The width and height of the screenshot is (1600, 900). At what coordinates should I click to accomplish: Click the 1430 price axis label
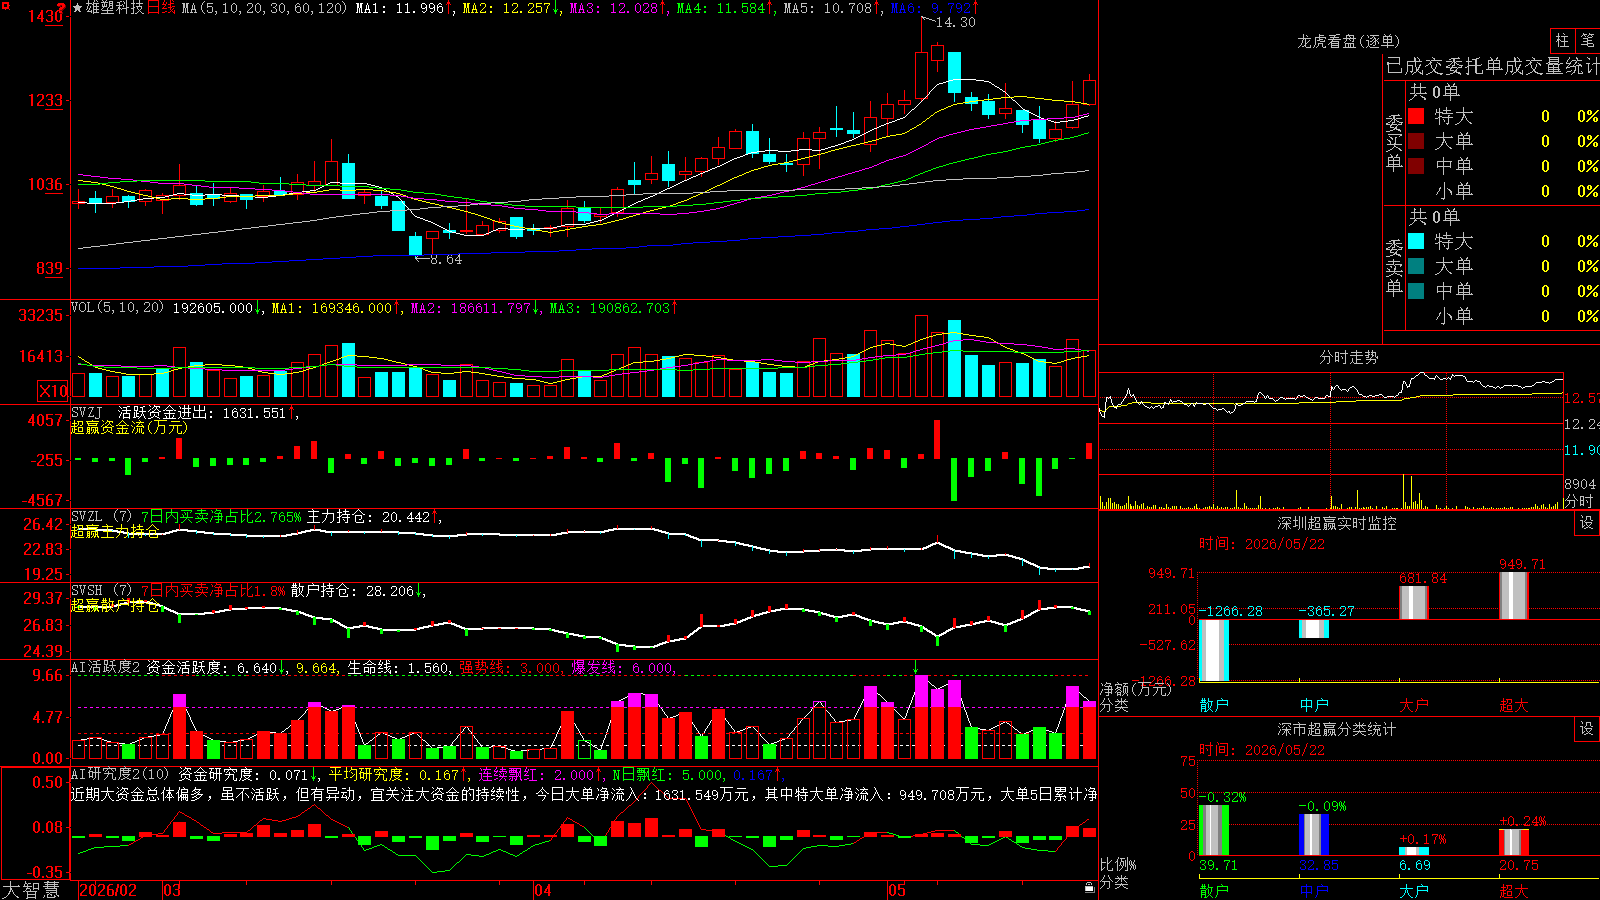pyautogui.click(x=45, y=16)
